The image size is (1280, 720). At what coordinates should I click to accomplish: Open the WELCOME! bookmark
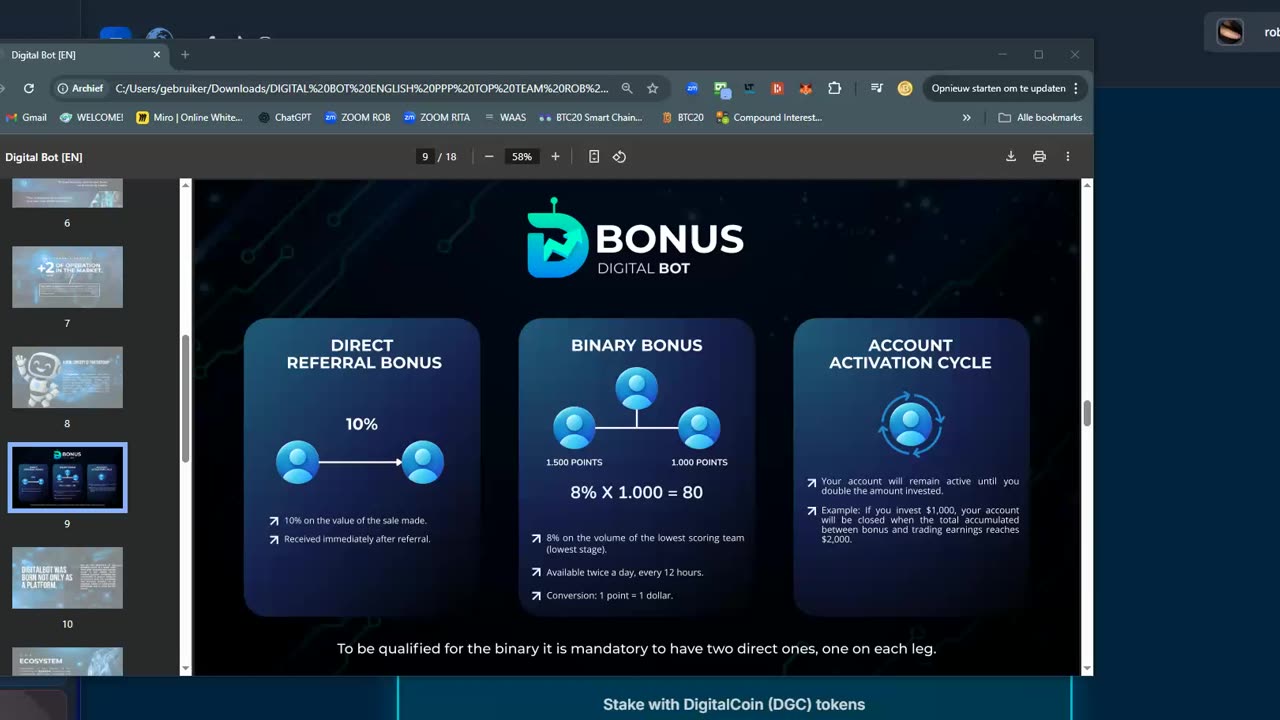(91, 117)
